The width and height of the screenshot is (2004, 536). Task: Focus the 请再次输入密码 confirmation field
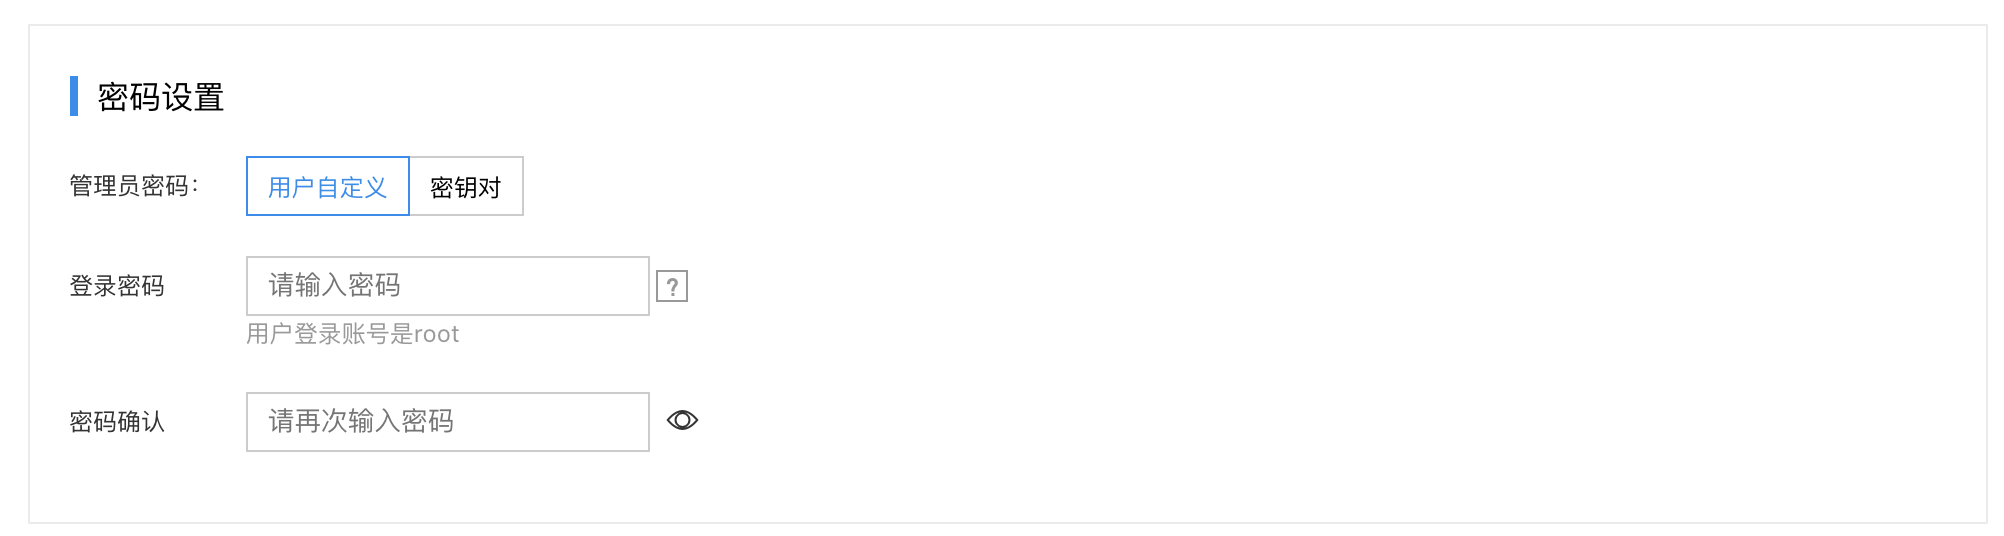[x=448, y=422]
